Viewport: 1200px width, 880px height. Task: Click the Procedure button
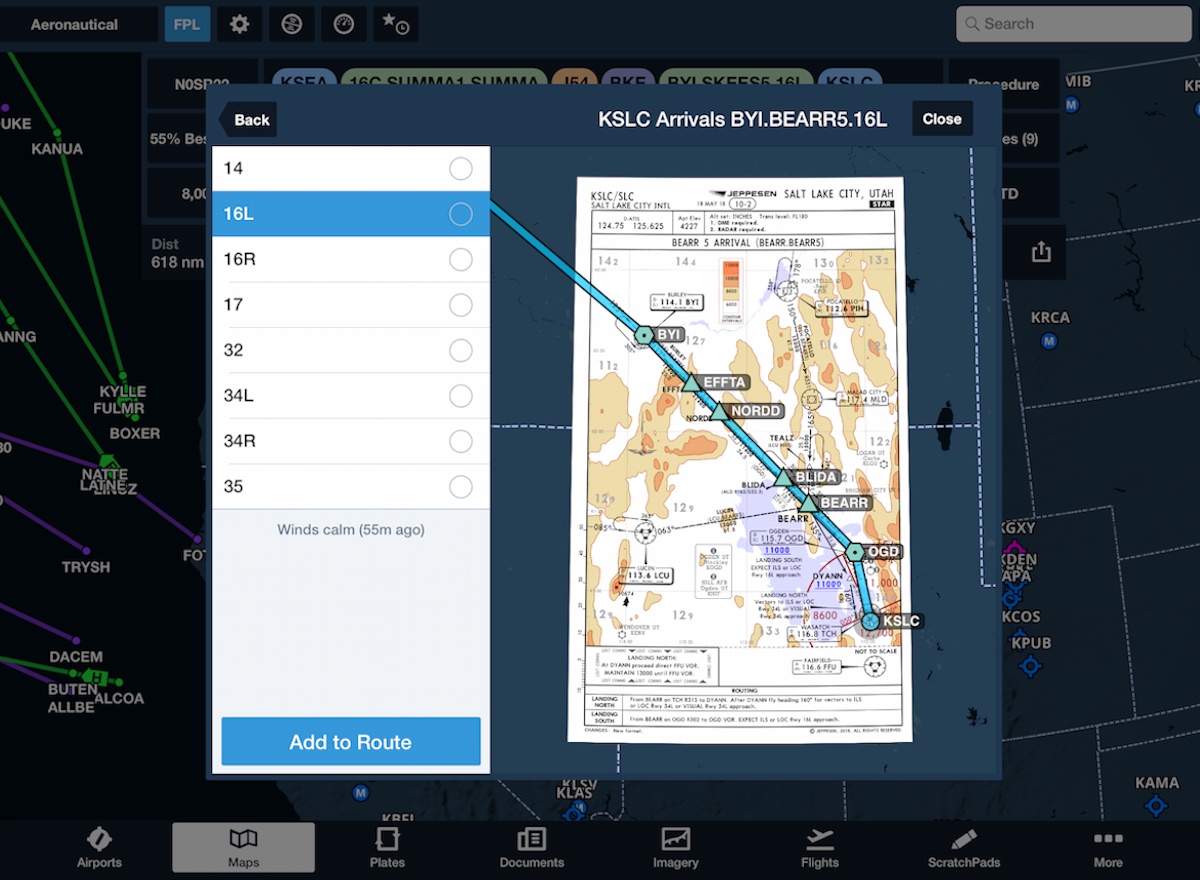[1003, 84]
